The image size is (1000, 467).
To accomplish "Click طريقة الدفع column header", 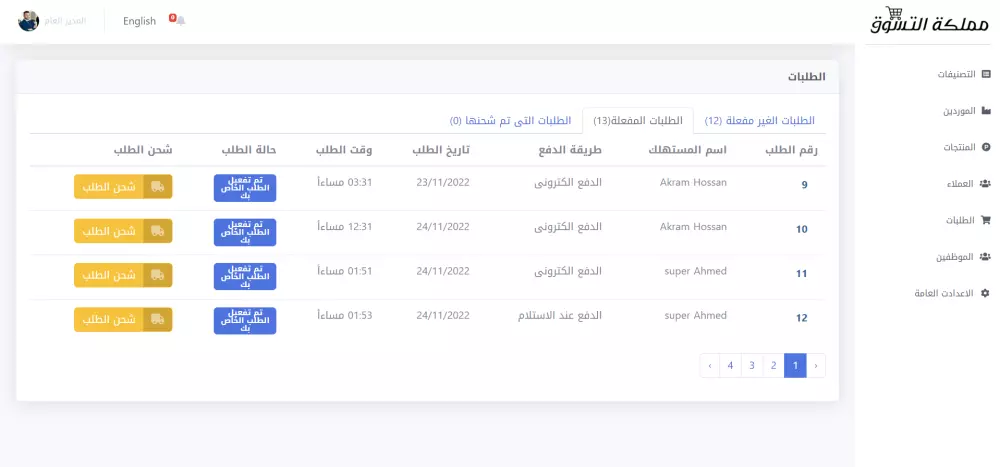I will (568, 151).
